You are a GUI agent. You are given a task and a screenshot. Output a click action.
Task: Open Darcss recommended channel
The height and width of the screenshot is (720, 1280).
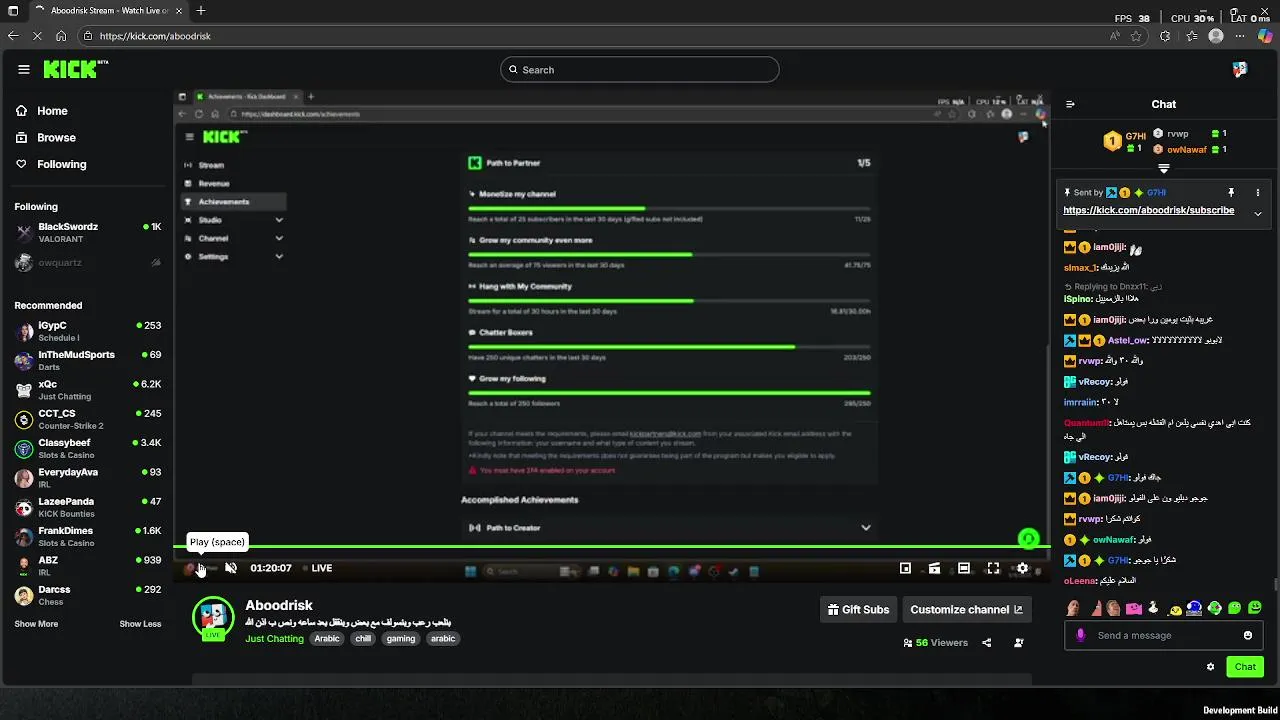(x=88, y=595)
